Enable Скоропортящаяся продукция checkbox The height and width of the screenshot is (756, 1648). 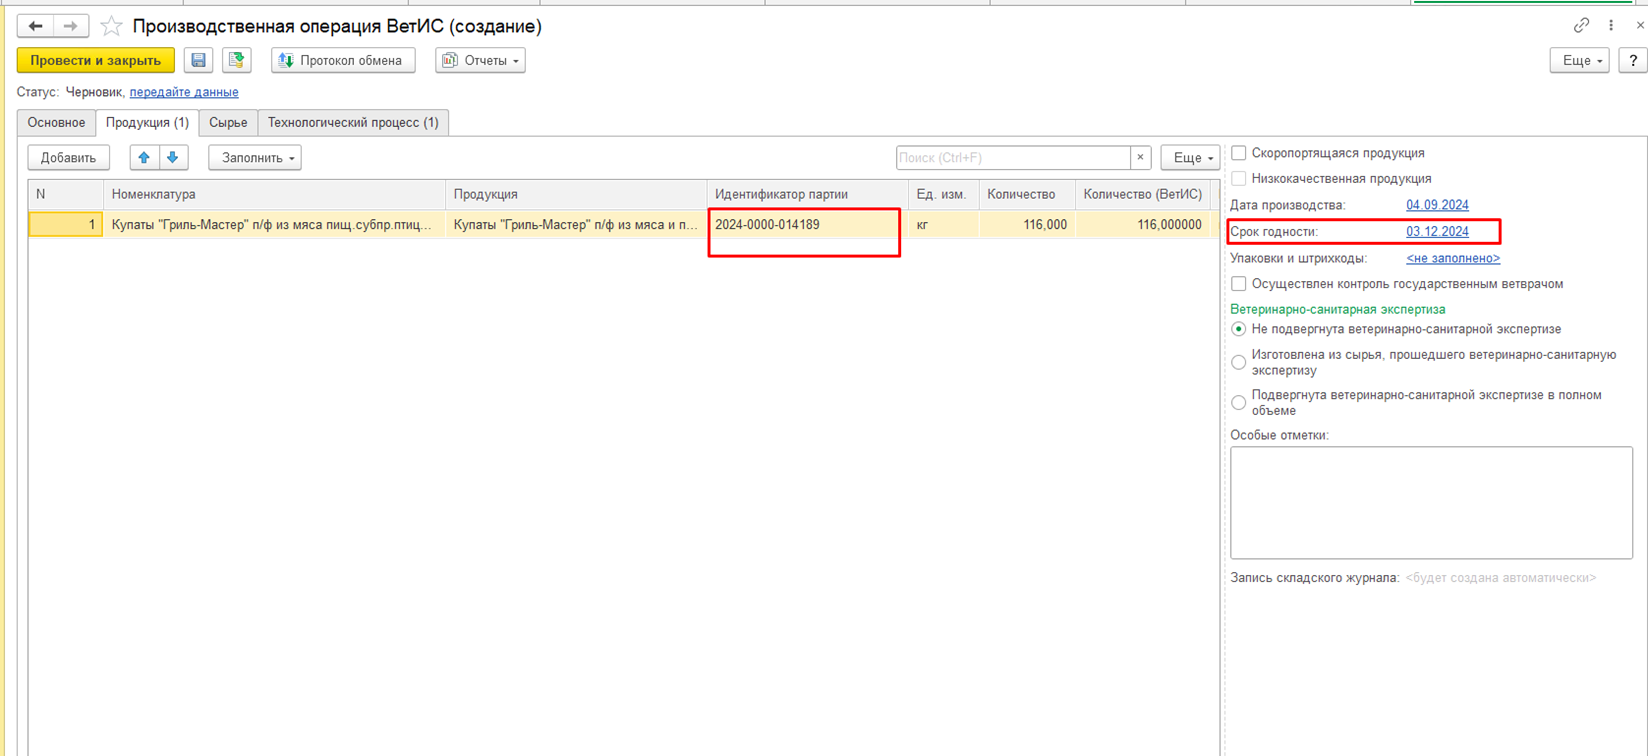[1239, 153]
